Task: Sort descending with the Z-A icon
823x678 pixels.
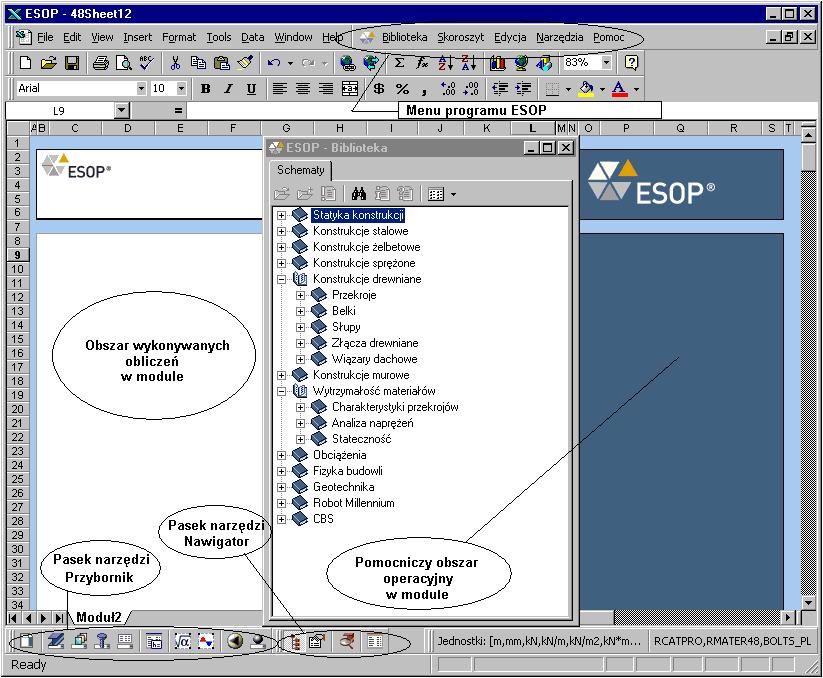Action: 469,63
